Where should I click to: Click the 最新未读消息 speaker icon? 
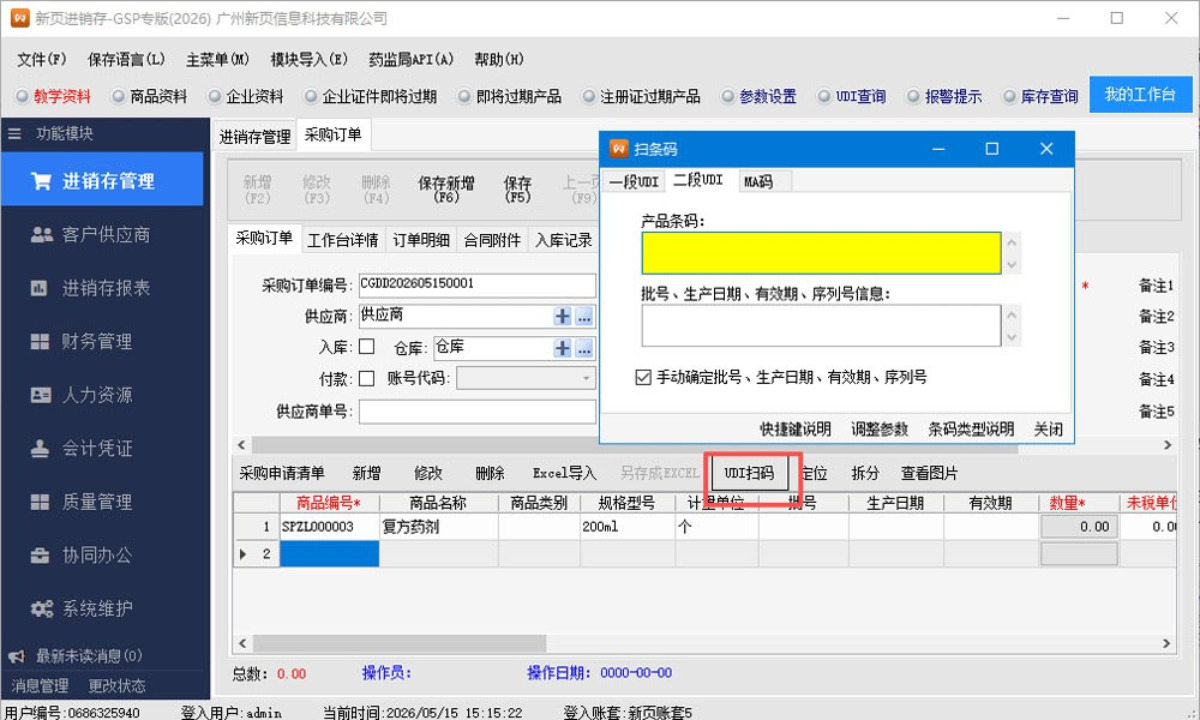pyautogui.click(x=17, y=657)
